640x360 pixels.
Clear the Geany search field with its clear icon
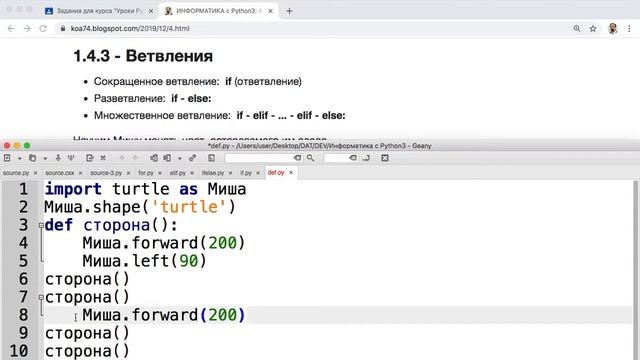(x=298, y=158)
